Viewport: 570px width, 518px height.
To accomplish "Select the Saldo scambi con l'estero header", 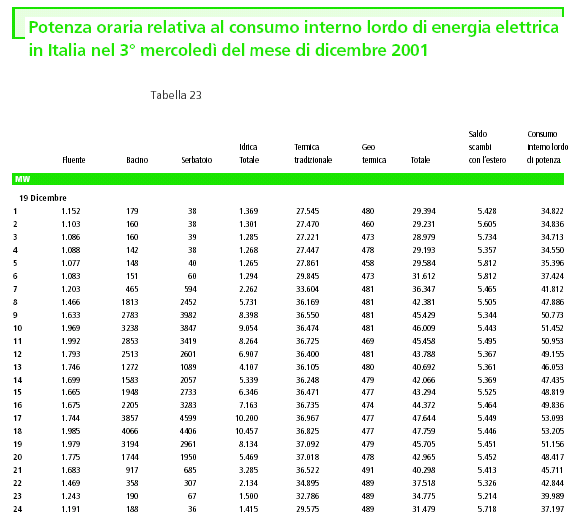I will tap(487, 147).
